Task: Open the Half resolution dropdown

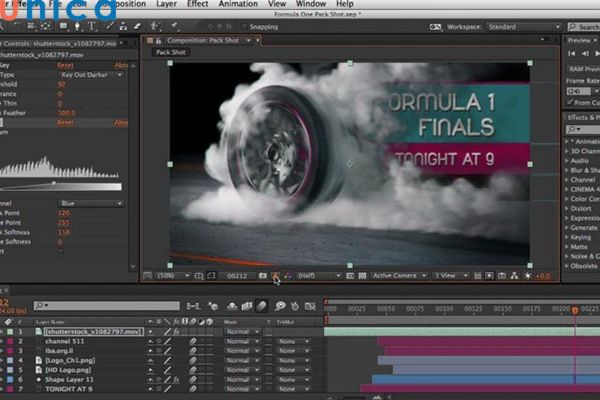Action: pyautogui.click(x=319, y=276)
